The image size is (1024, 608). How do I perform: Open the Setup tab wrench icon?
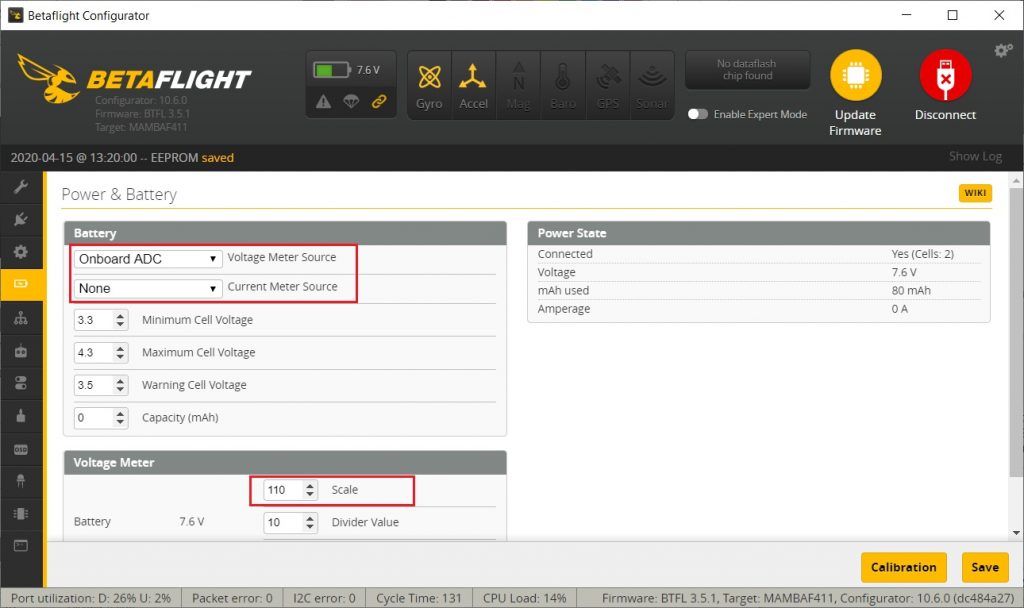pyautogui.click(x=21, y=187)
